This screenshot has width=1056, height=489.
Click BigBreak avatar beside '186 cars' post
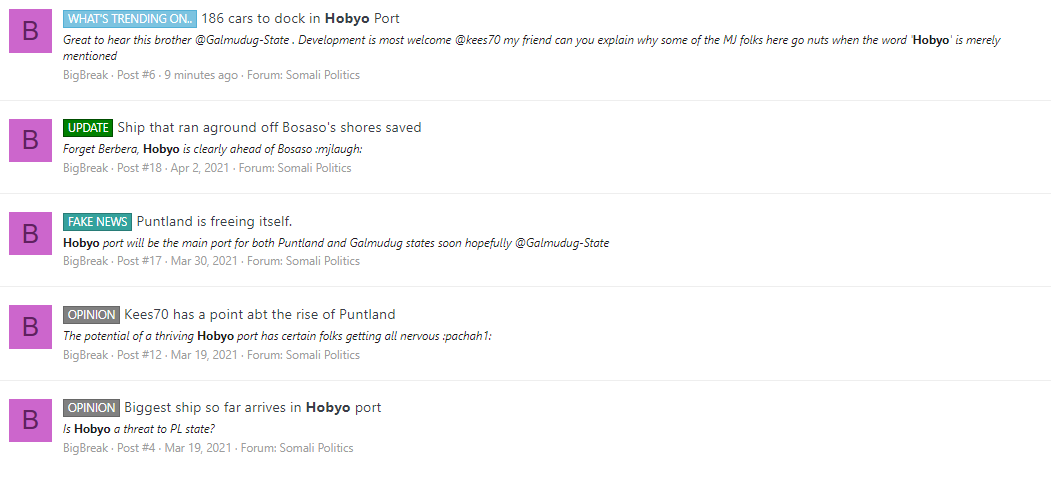tap(30, 31)
